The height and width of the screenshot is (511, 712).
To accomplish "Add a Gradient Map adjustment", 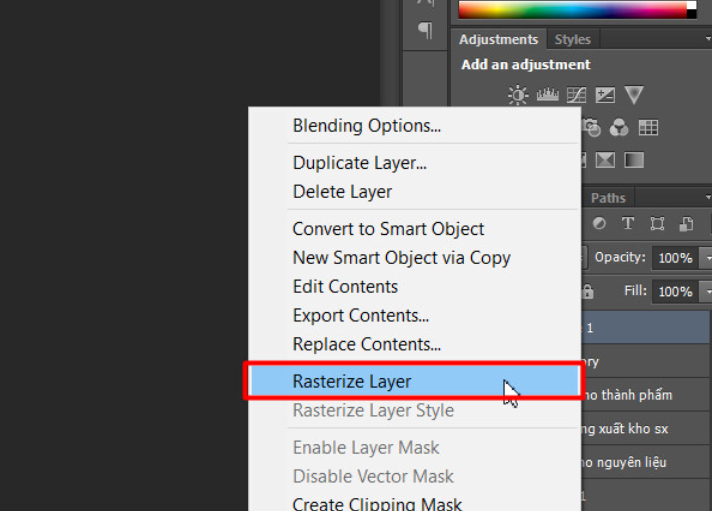I will click(x=634, y=160).
